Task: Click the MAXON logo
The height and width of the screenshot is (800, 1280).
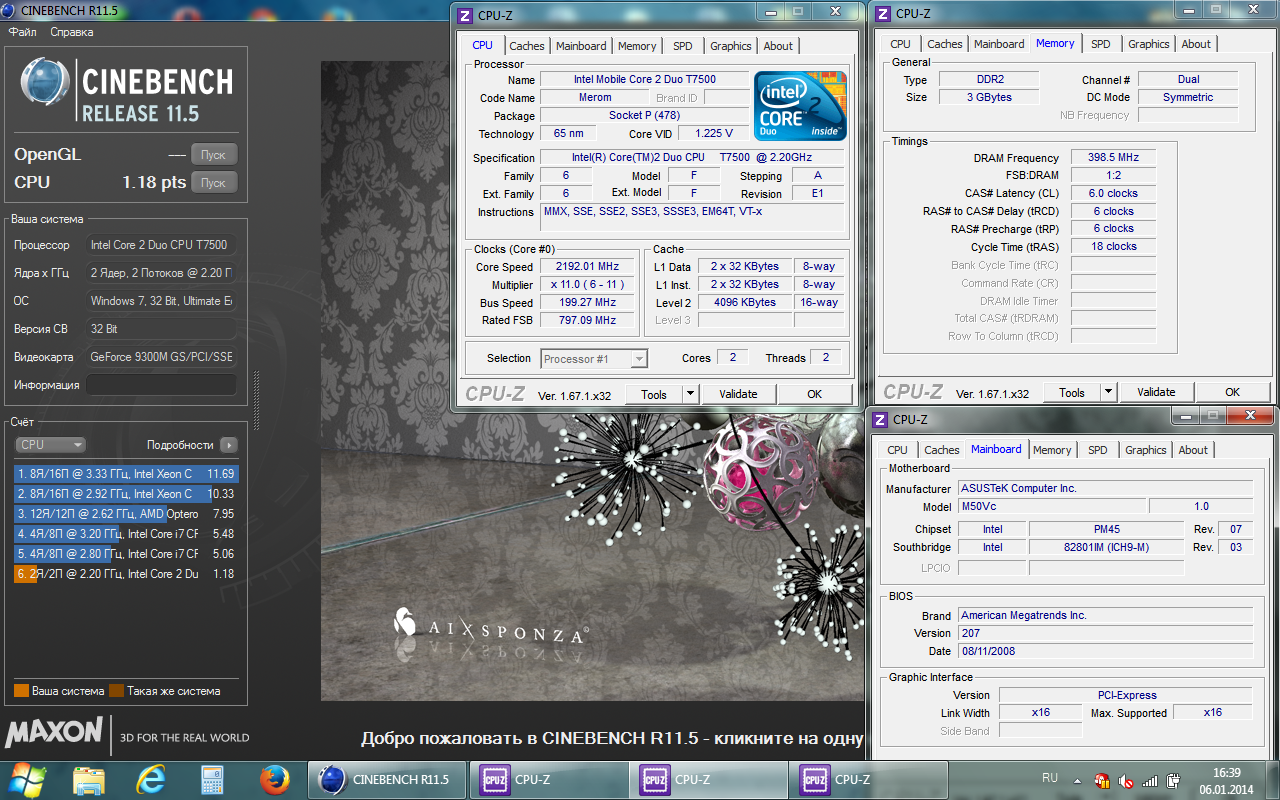Action: tap(54, 732)
